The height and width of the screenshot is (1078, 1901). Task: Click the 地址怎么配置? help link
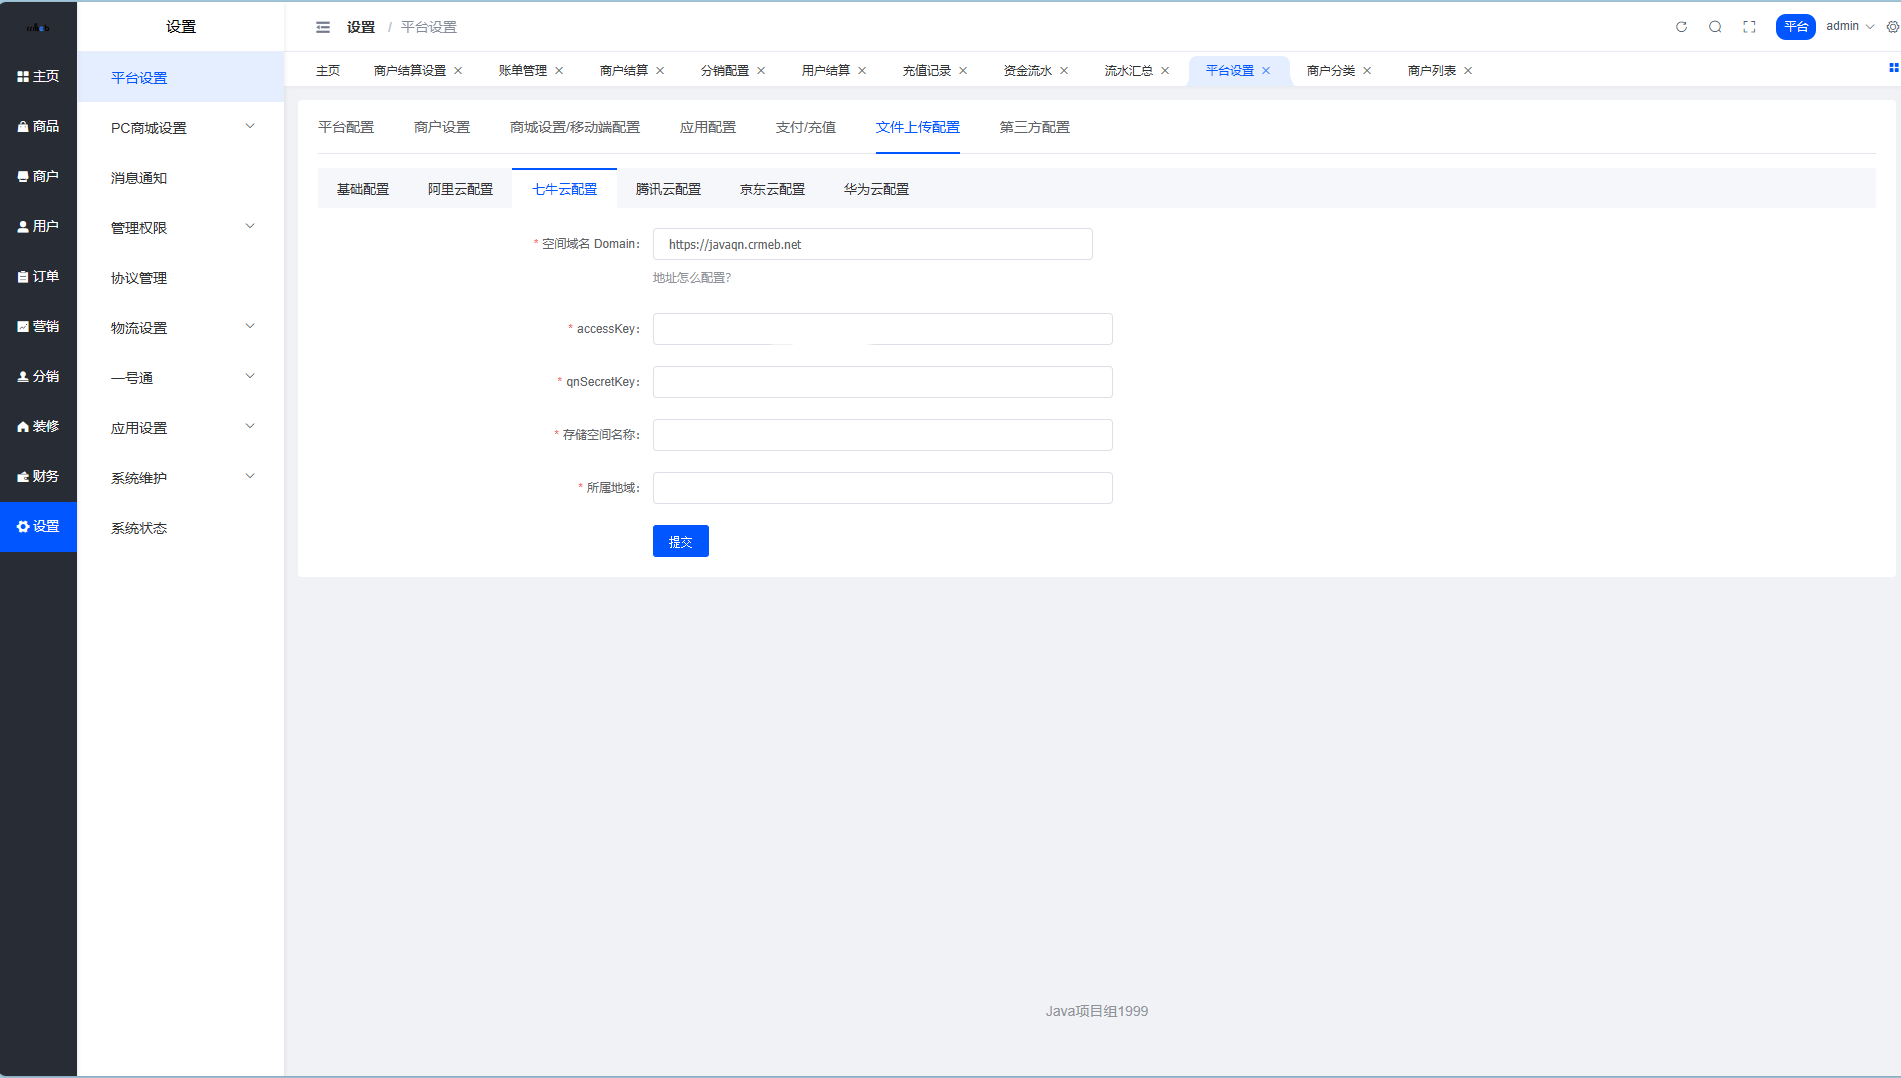point(692,278)
